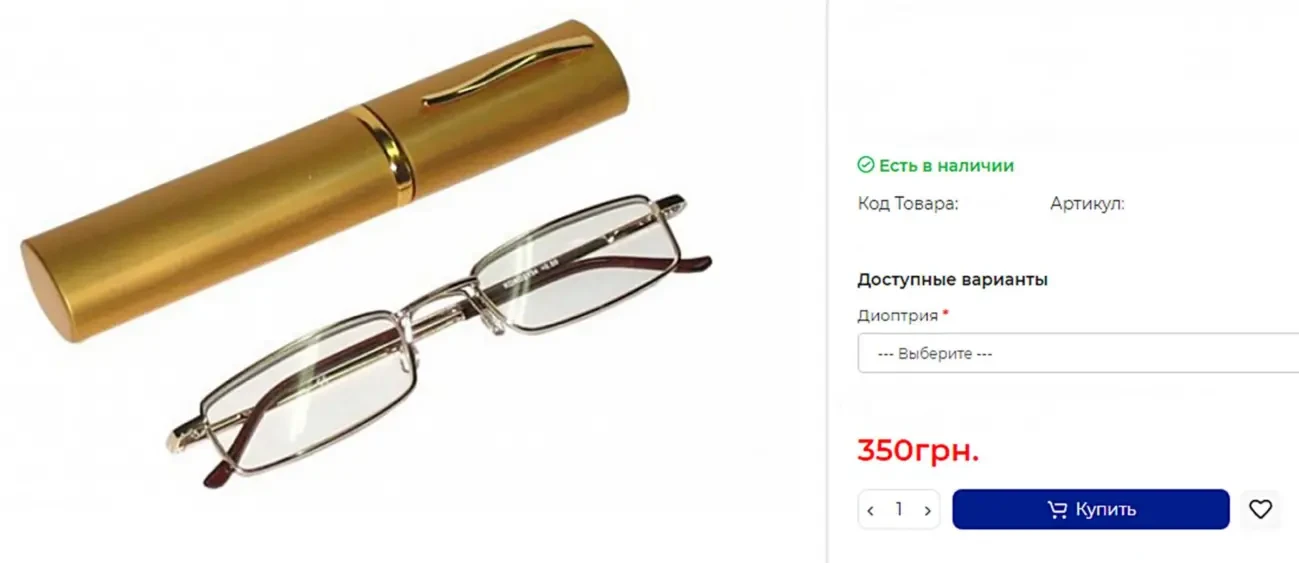Increase quantity with the right arrow
1299x563 pixels.
point(927,510)
